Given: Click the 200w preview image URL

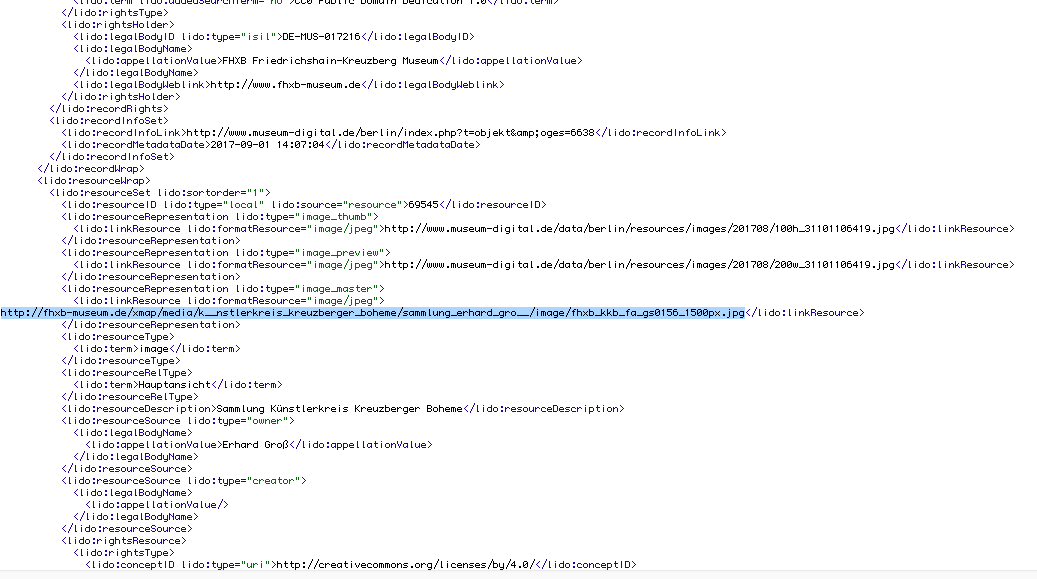Looking at the screenshot, I should [640, 265].
